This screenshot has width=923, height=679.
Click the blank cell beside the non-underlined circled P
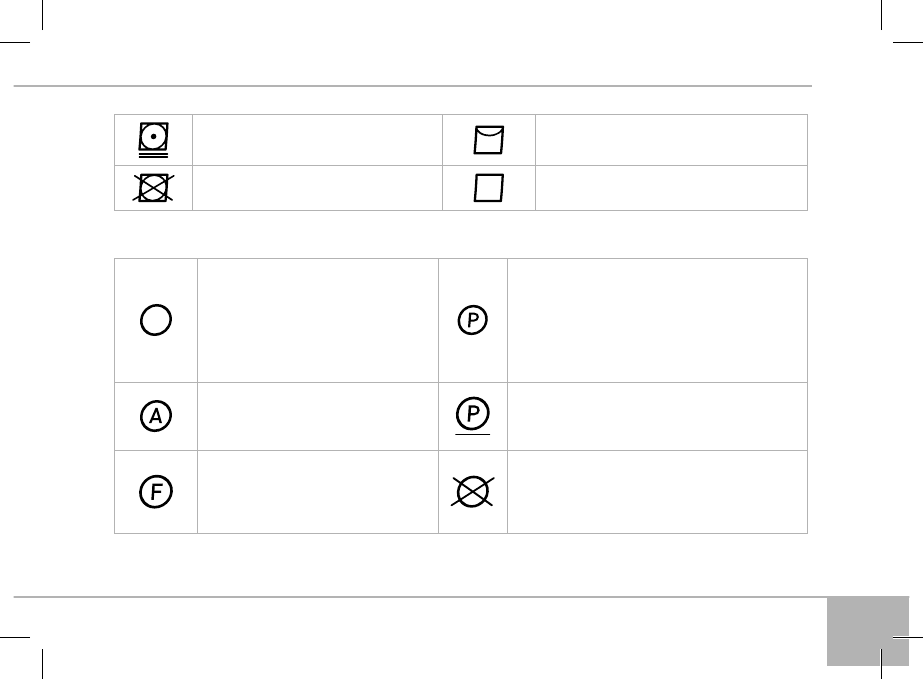click(657, 321)
